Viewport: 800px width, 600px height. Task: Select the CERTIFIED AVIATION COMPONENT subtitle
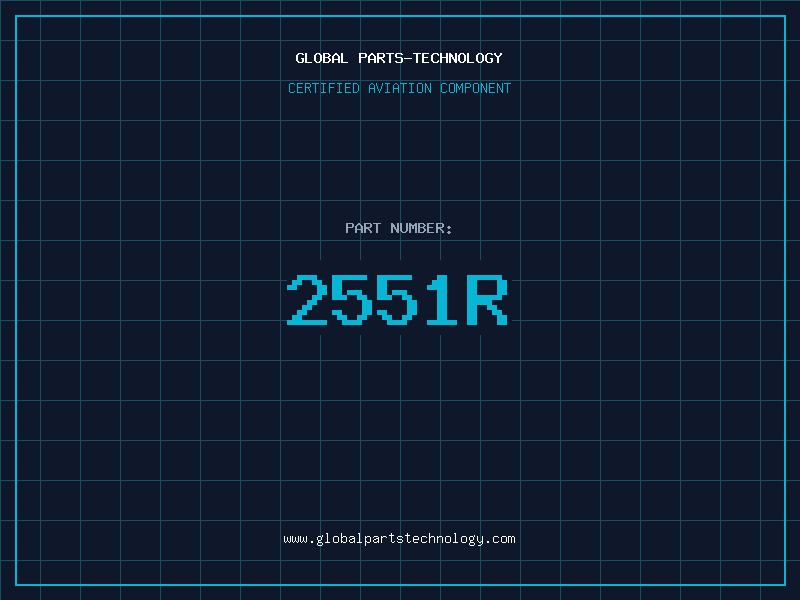(x=399, y=88)
